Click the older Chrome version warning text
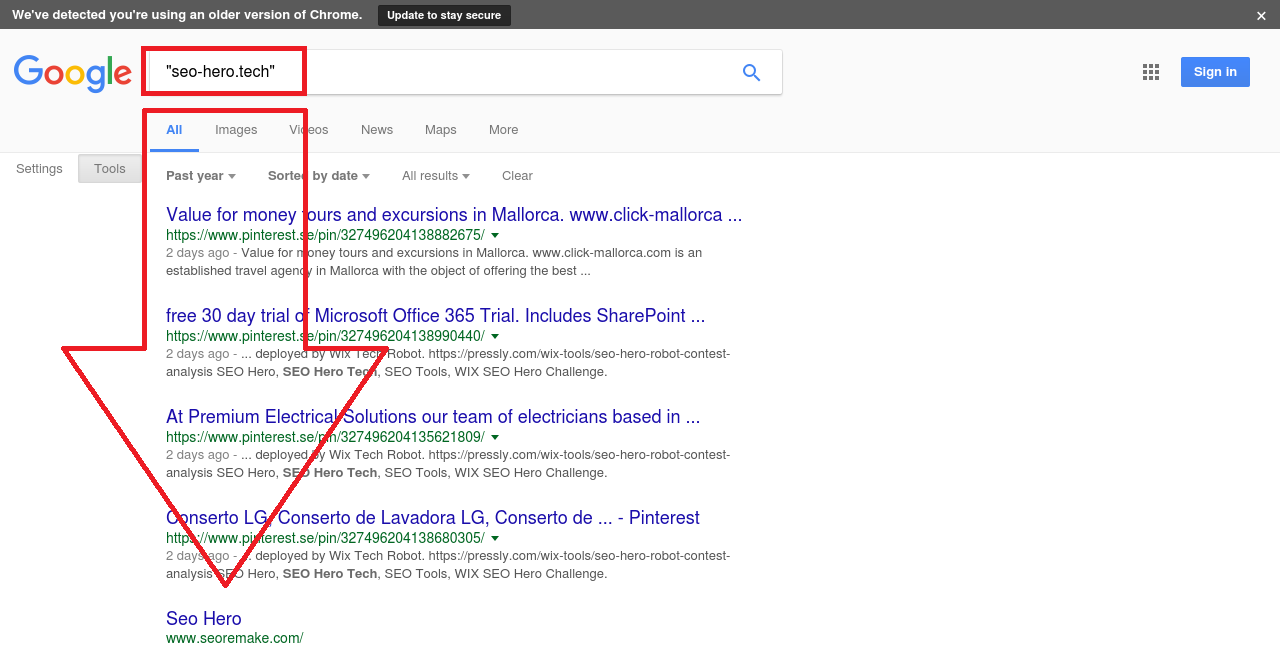Screen dimensions: 1280x664 (188, 15)
